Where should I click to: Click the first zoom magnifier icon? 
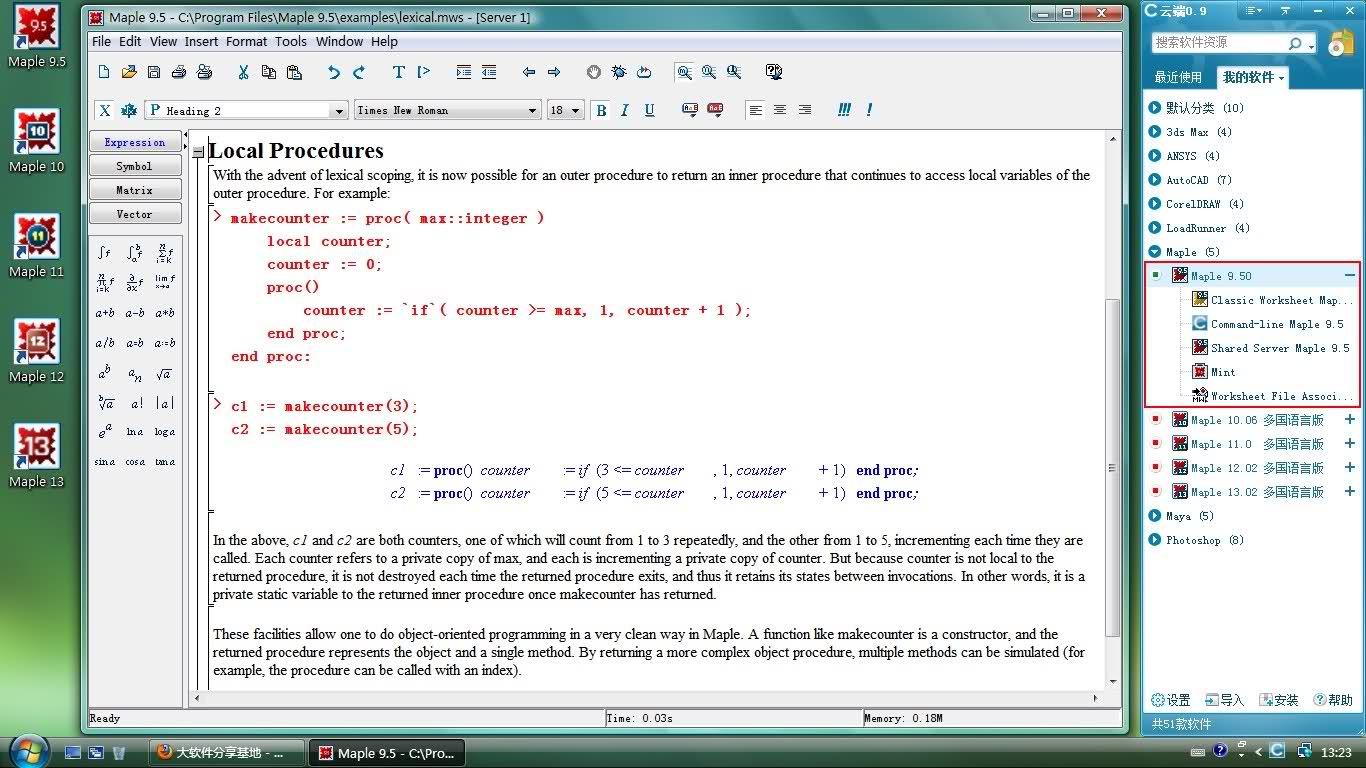pyautogui.click(x=684, y=72)
